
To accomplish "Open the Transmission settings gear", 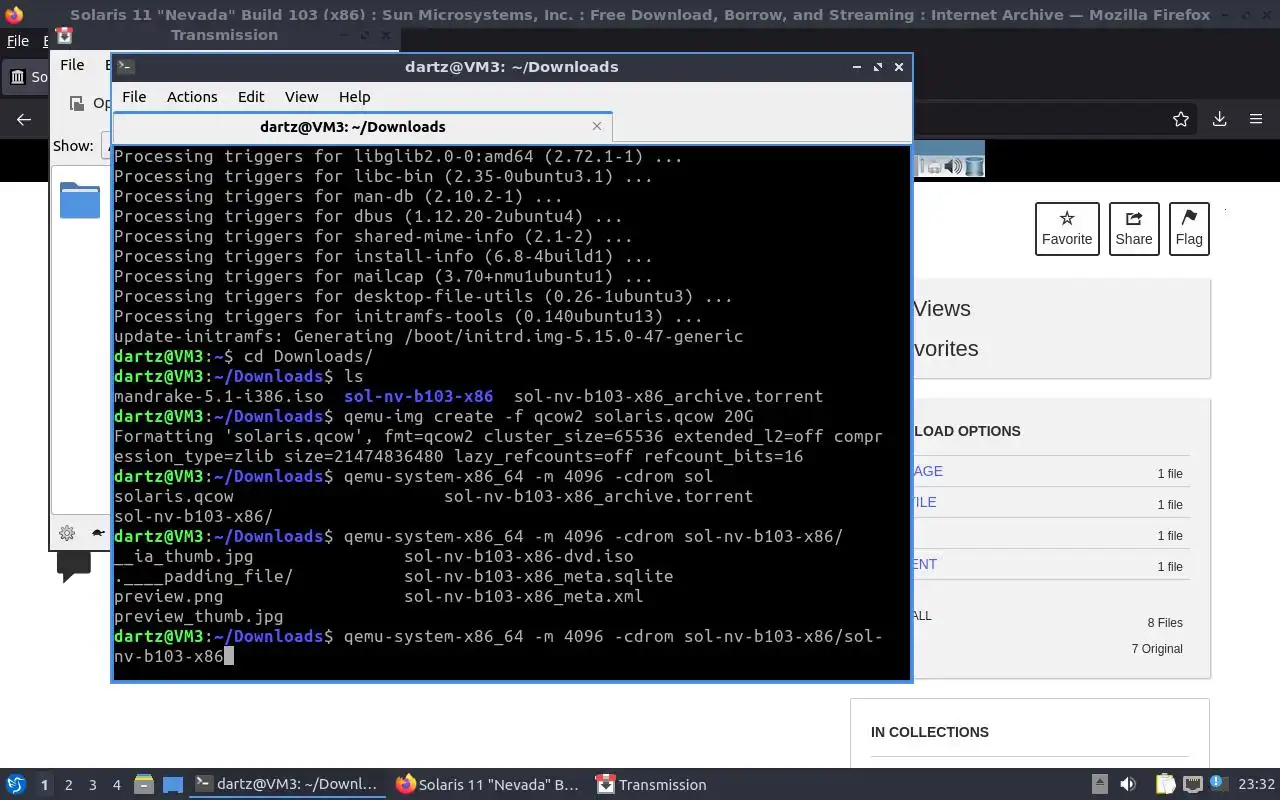I will click(x=67, y=533).
